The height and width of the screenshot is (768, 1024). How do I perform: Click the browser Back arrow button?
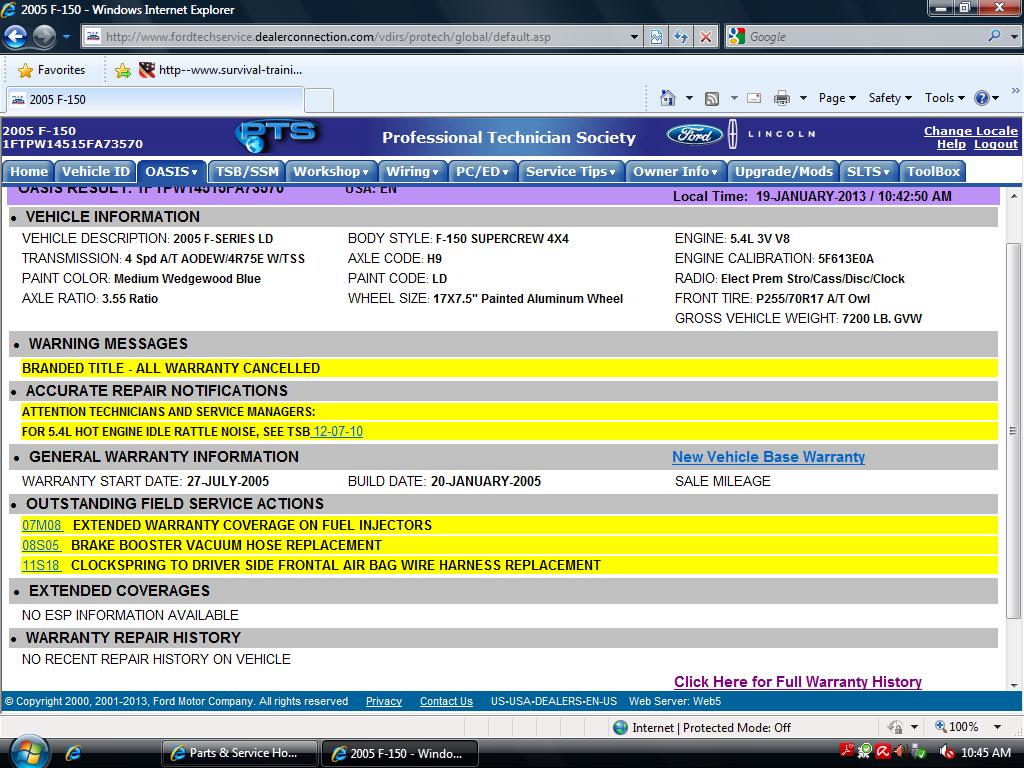15,37
